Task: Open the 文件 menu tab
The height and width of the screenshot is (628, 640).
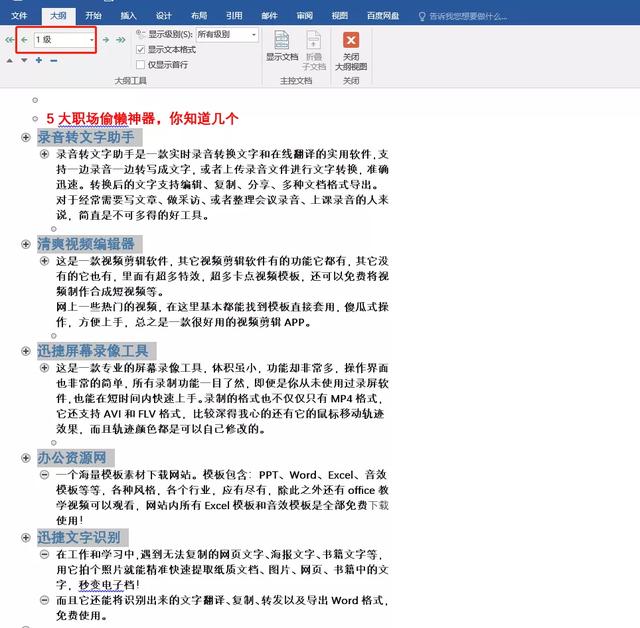Action: click(19, 16)
